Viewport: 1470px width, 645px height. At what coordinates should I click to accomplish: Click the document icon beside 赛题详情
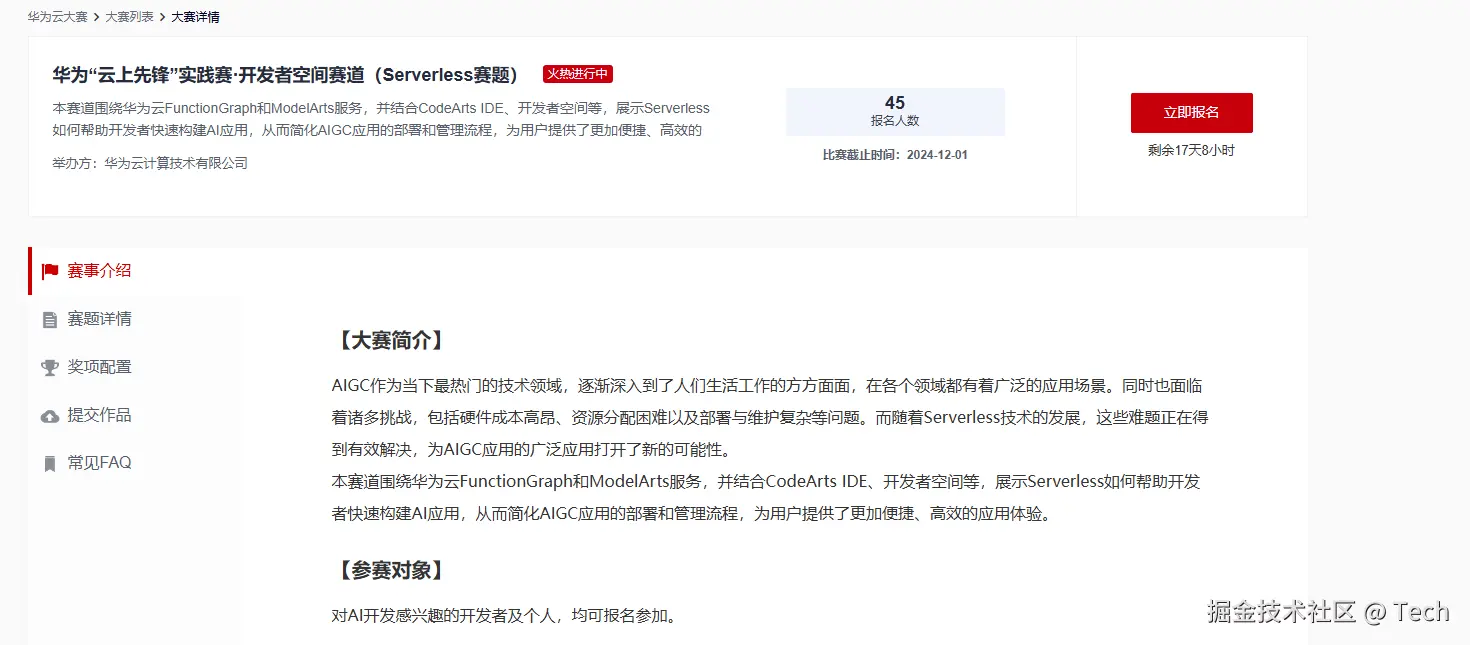click(x=50, y=320)
